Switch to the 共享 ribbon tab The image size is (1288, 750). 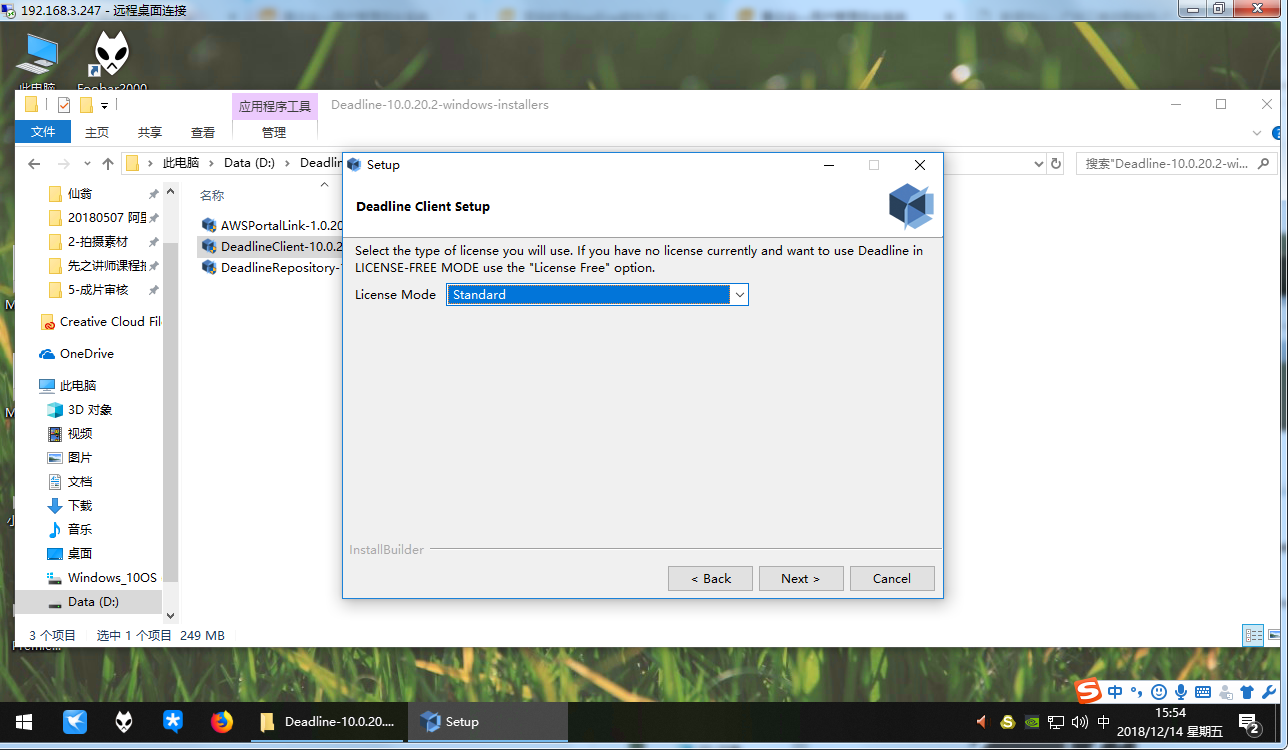(150, 132)
